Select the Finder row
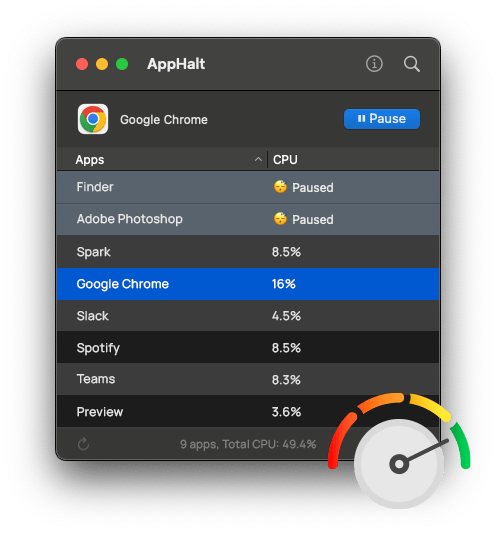This screenshot has height=534, width=496. pos(248,187)
